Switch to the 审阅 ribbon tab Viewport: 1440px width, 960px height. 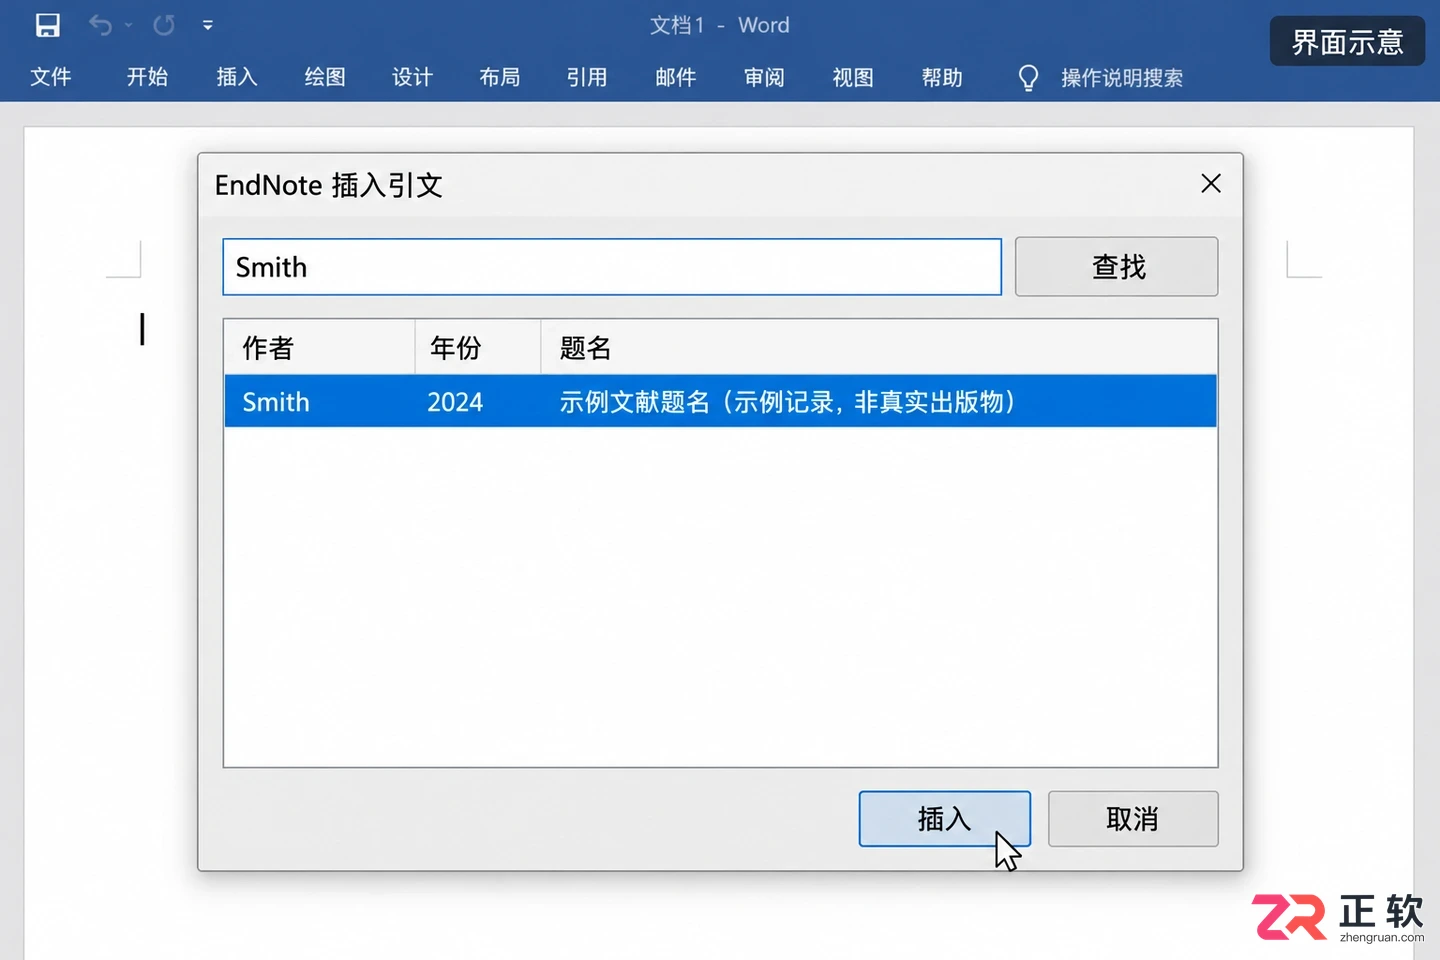(x=764, y=78)
